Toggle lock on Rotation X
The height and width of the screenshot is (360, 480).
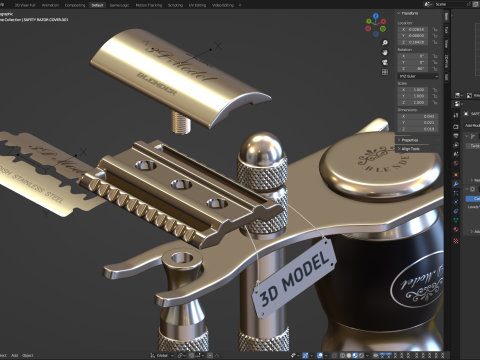click(435, 56)
